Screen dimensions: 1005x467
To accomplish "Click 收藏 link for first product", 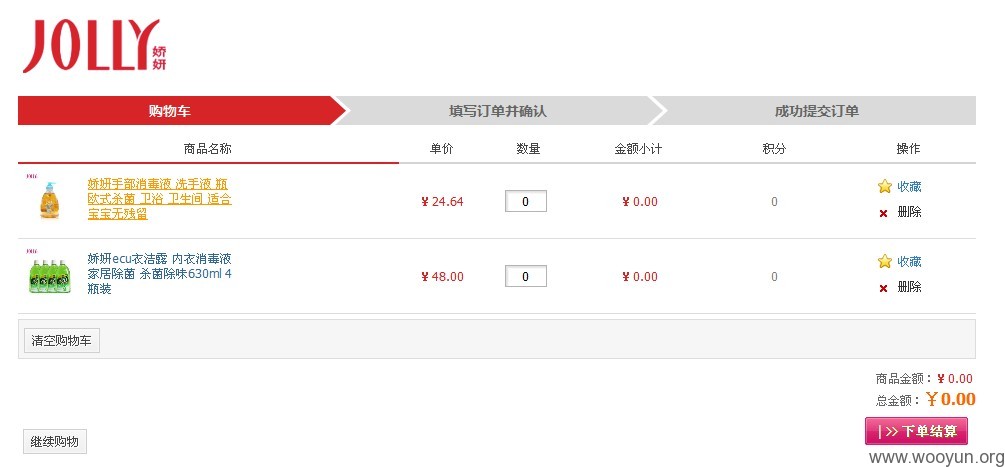I will [909, 186].
